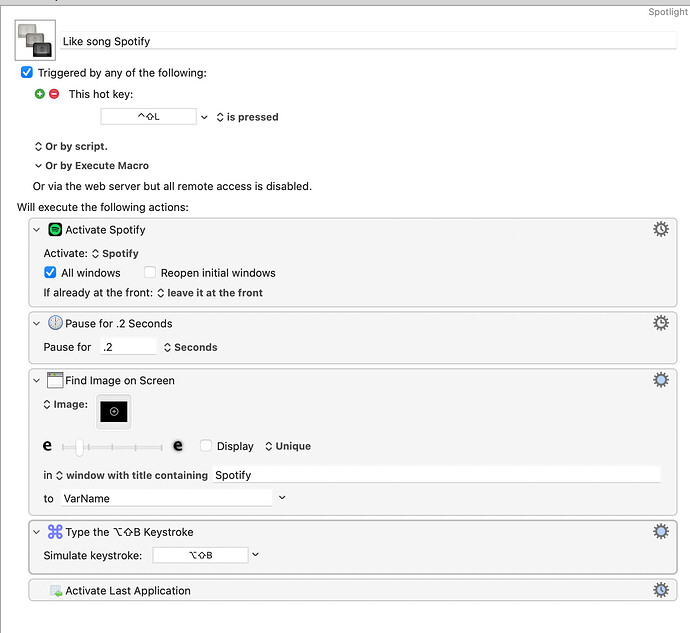The height and width of the screenshot is (633, 690).
Task: Open gear menu for Type Keystroke action
Action: (661, 532)
